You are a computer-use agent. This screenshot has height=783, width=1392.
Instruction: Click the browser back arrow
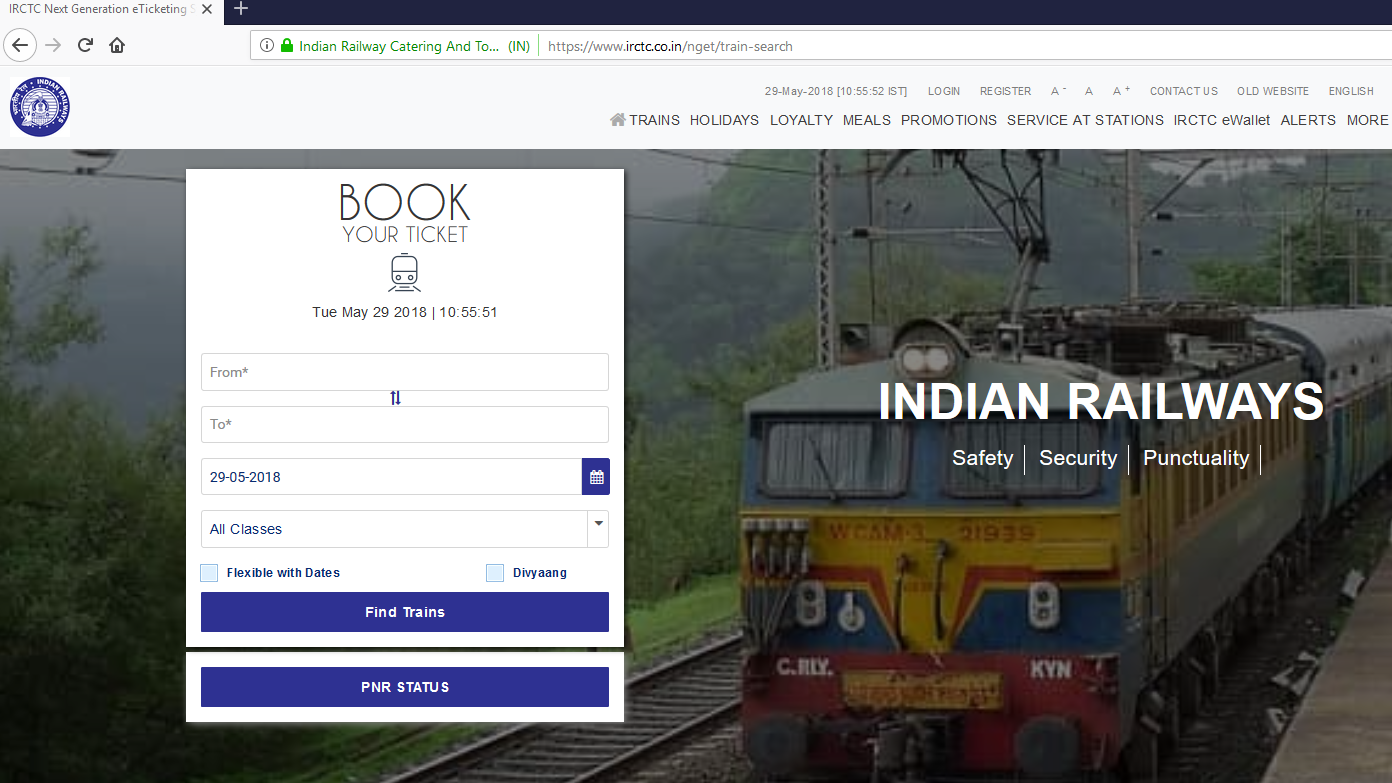pyautogui.click(x=20, y=45)
